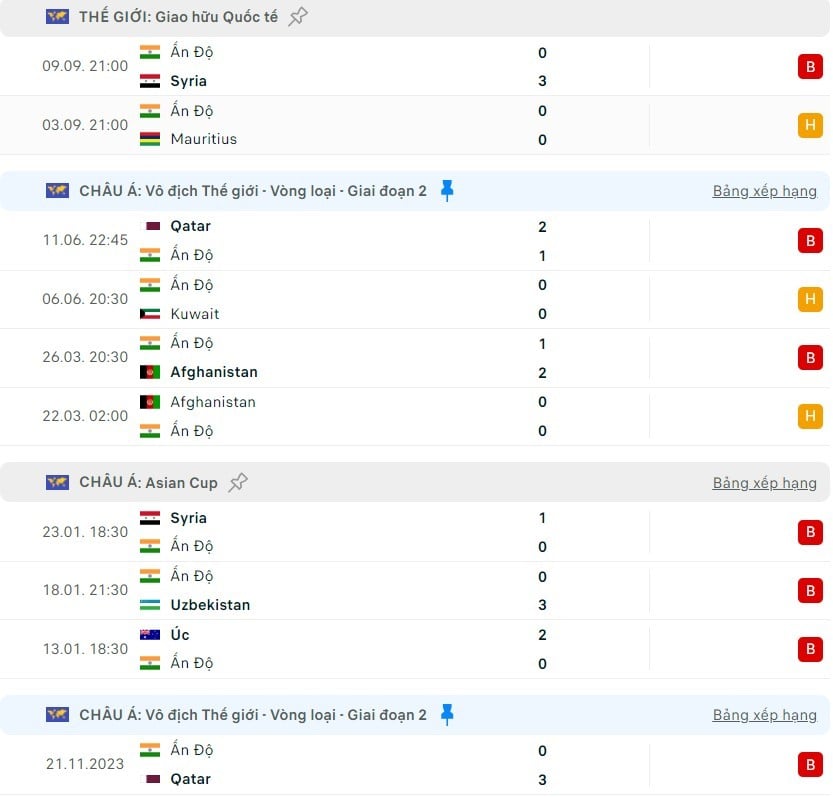The image size is (833, 797).
Task: Open Bảng xếp hạng for Asian Cup
Action: point(764,482)
